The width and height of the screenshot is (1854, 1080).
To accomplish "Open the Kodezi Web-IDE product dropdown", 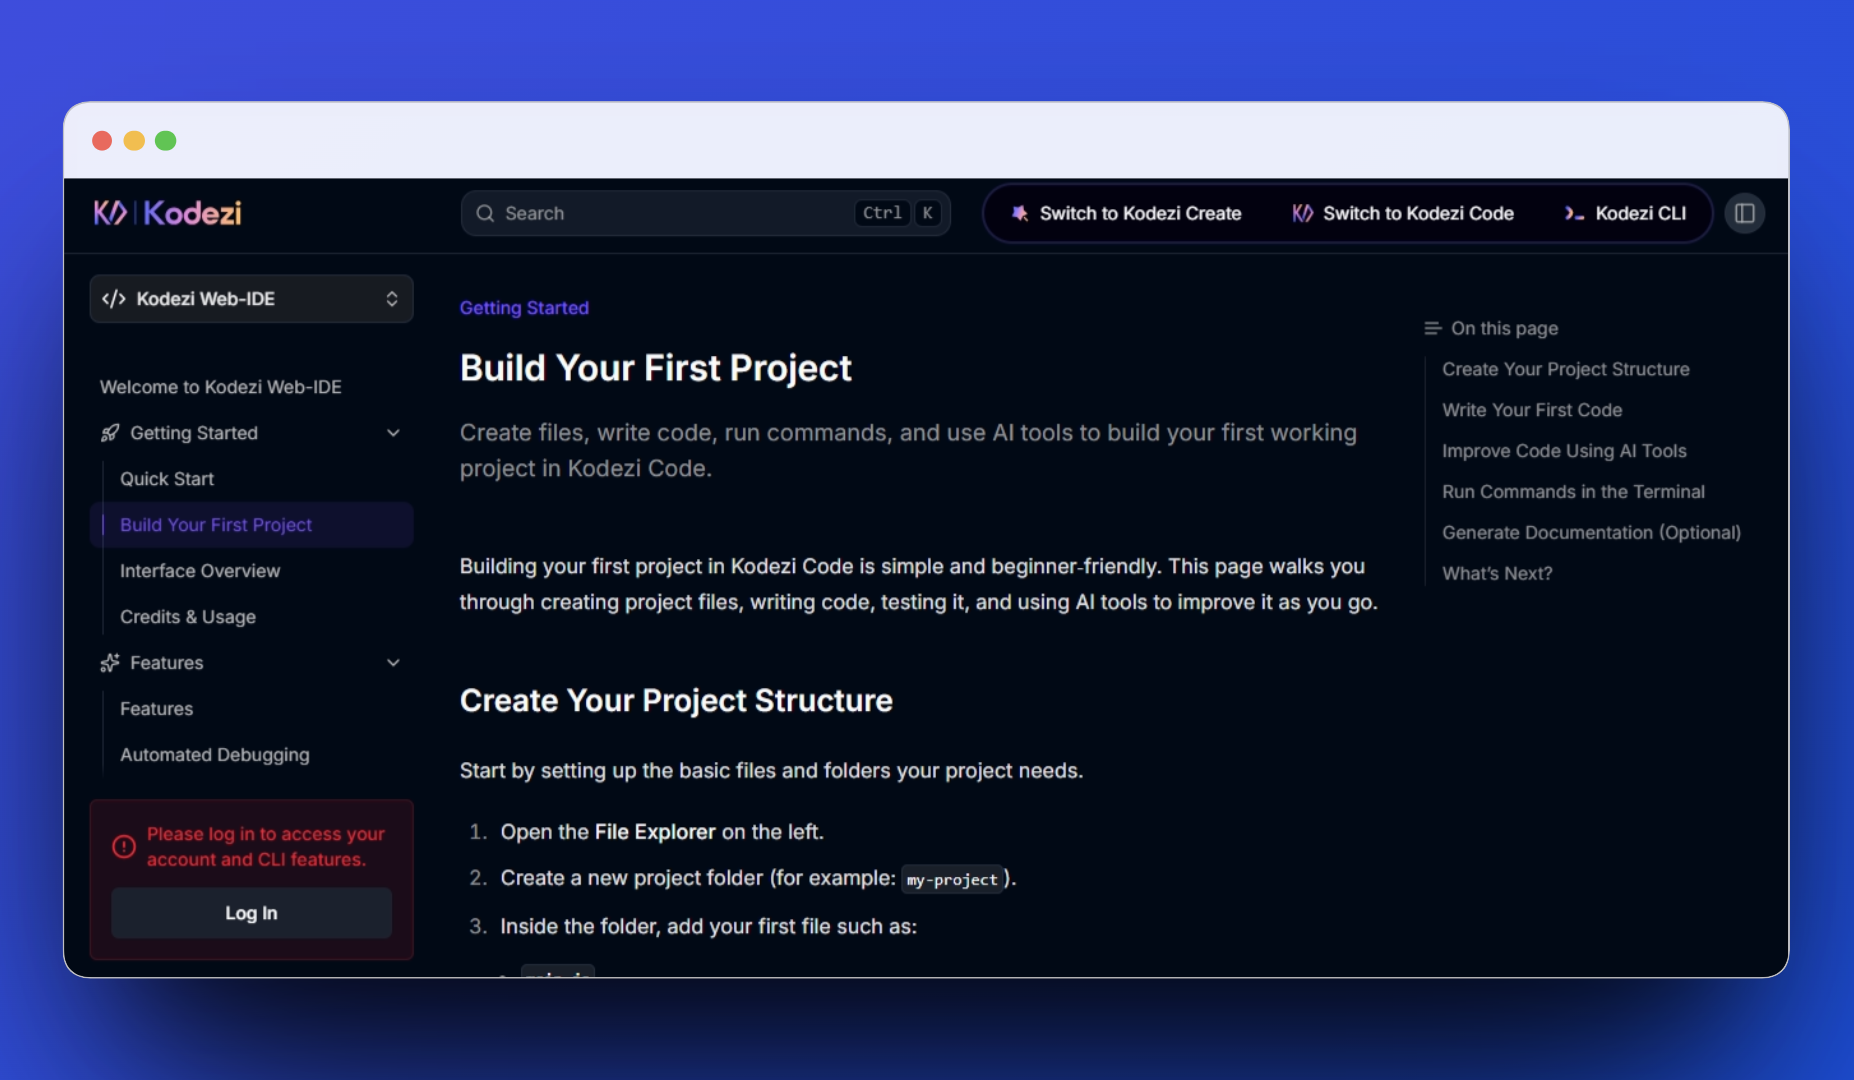I will point(251,299).
